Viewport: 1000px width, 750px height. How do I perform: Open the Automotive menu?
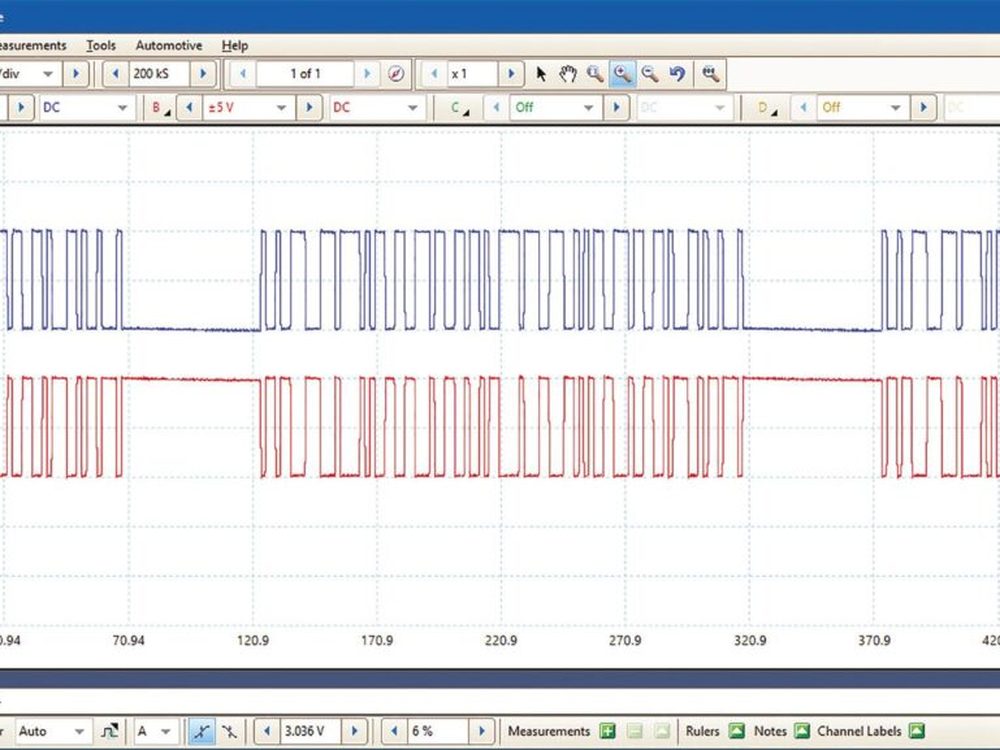169,45
